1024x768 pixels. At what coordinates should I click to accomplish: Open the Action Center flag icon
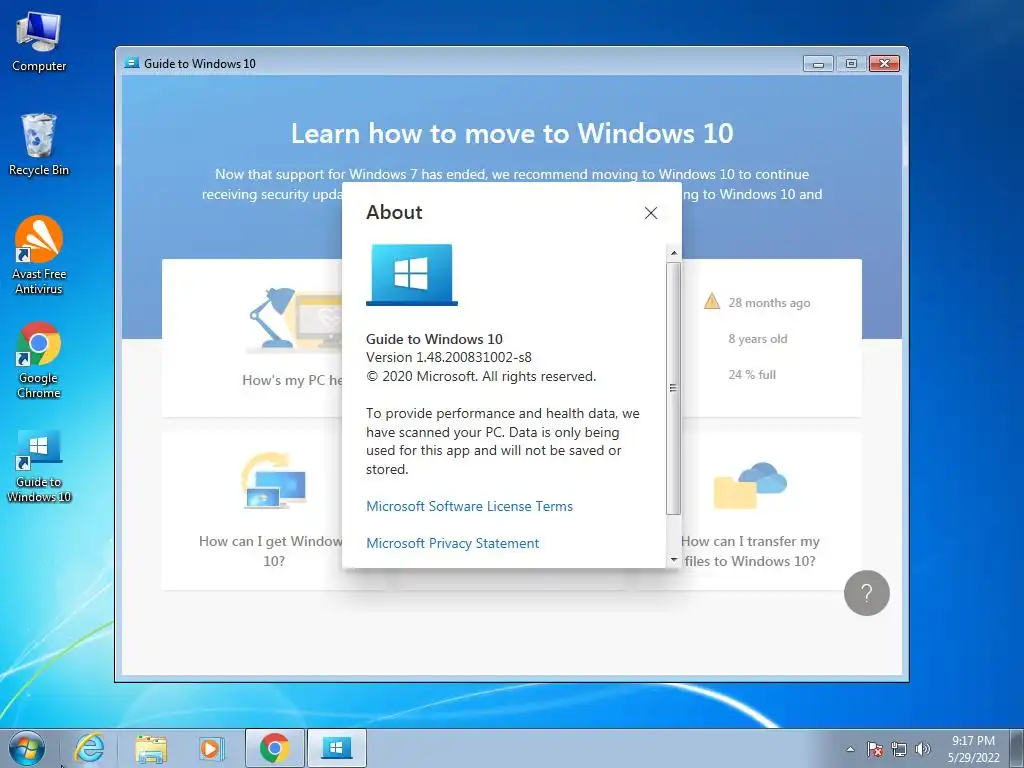coord(874,749)
